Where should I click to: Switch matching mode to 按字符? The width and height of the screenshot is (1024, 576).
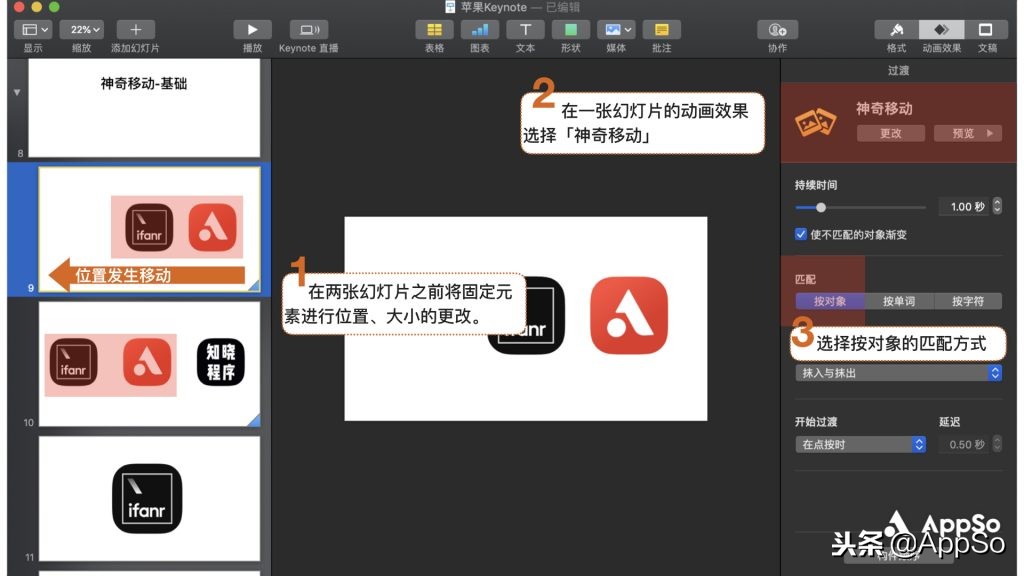(966, 300)
